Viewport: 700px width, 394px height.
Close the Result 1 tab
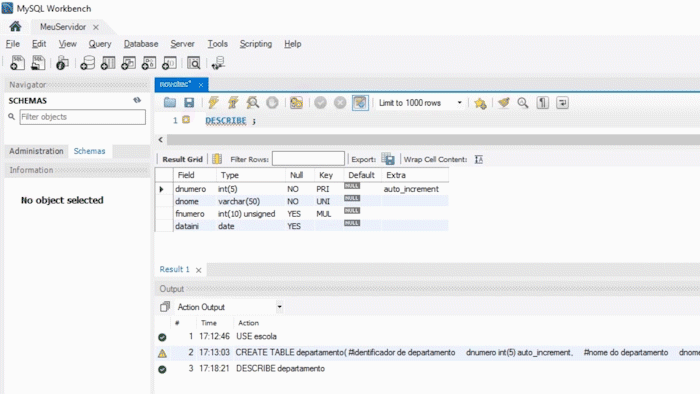(199, 270)
